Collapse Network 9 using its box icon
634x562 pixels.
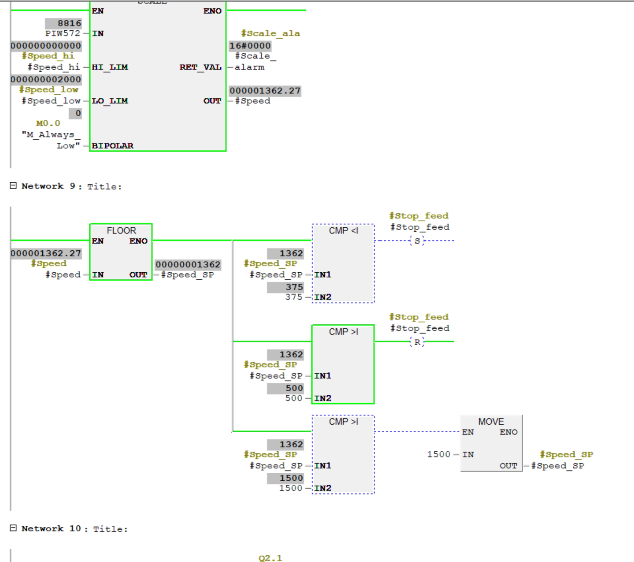13,186
